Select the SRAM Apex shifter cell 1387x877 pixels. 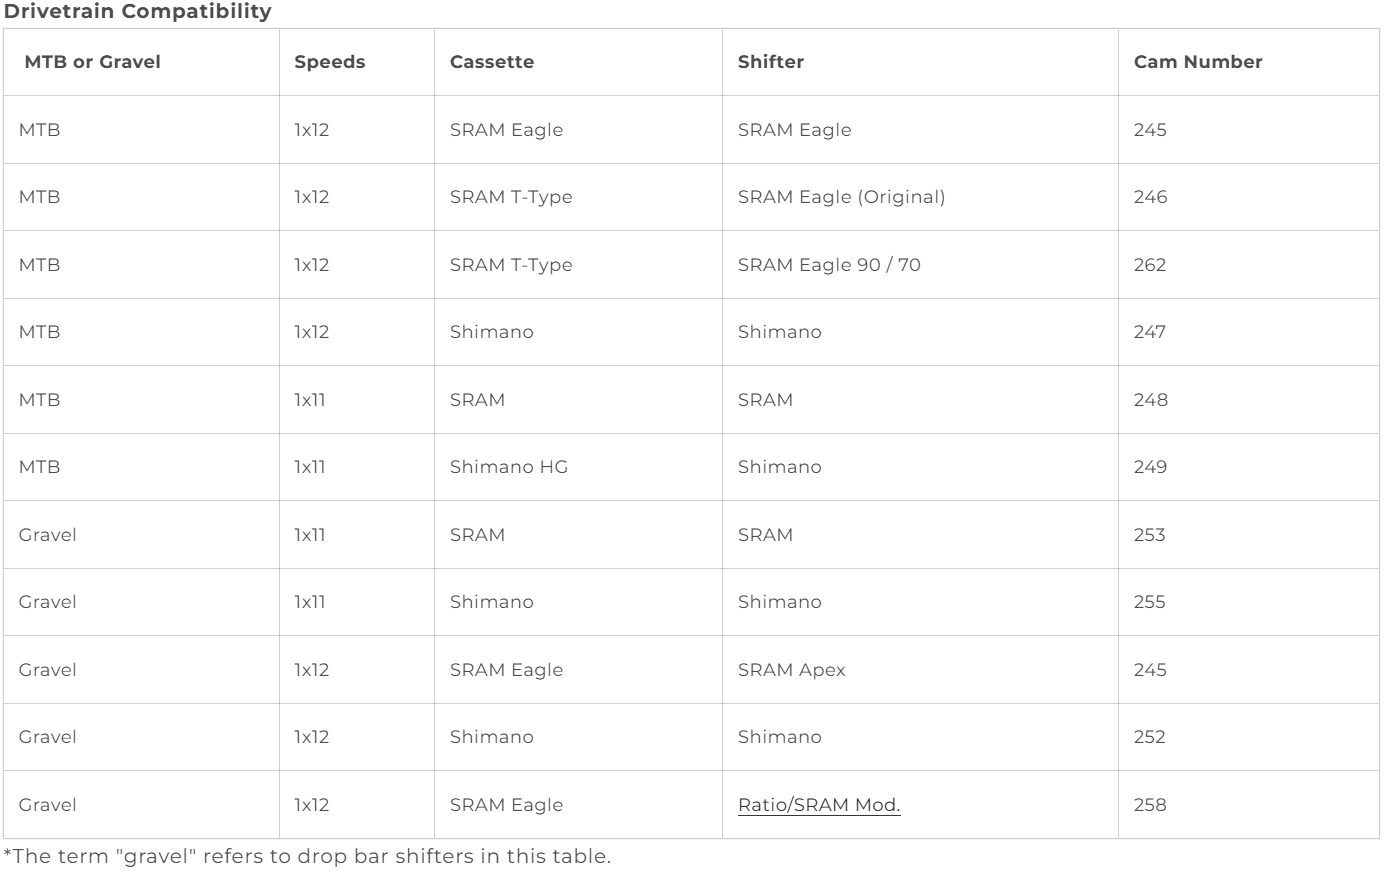click(x=791, y=670)
